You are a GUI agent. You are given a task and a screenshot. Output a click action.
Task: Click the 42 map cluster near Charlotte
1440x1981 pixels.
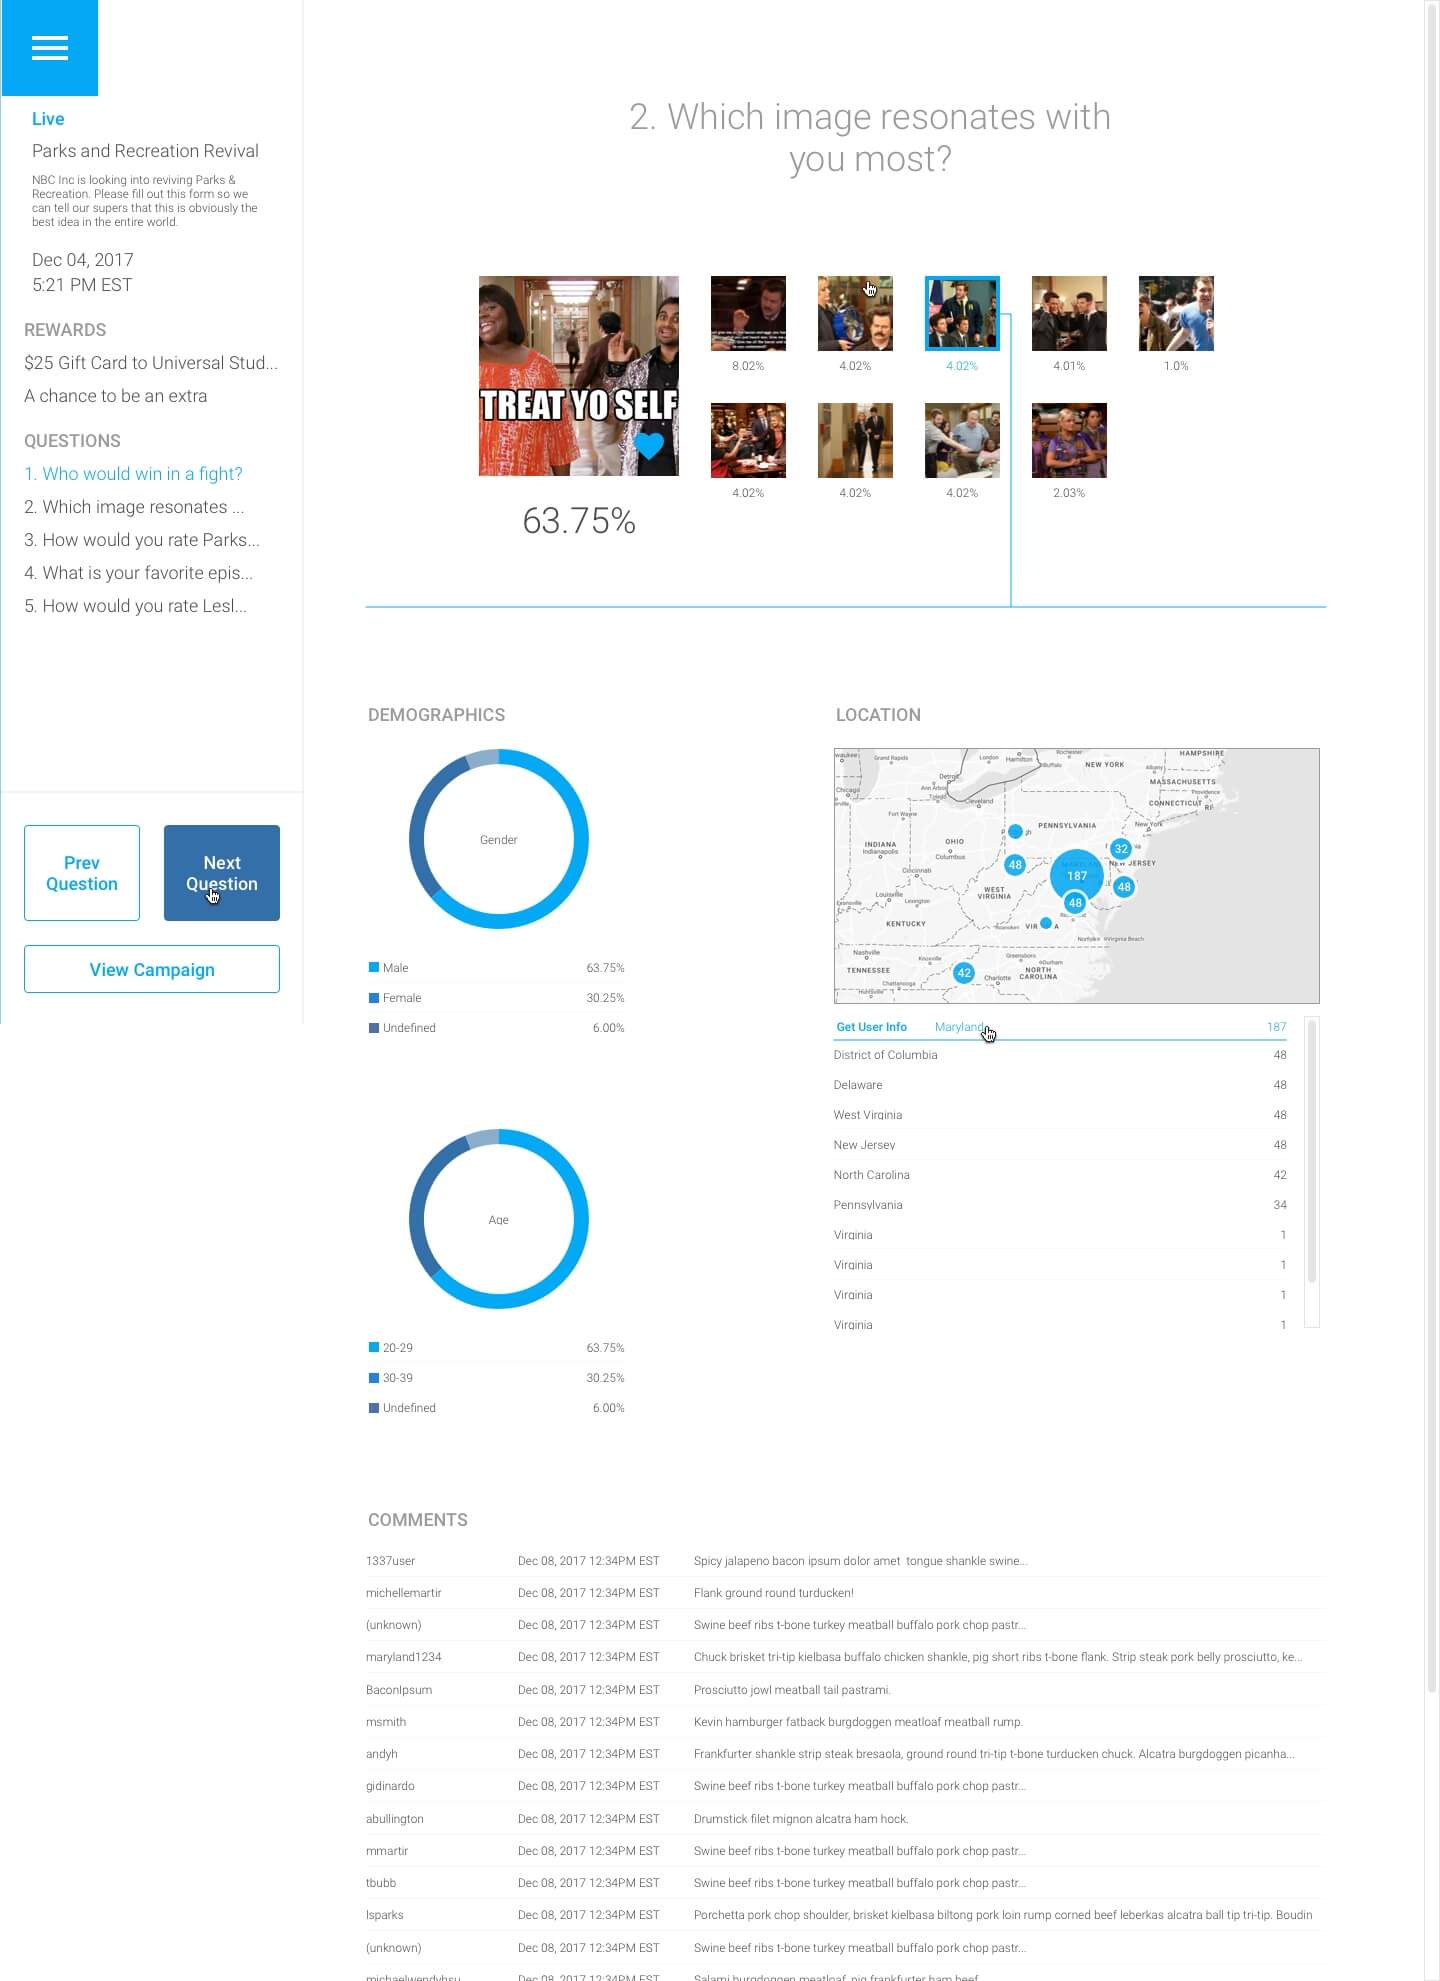click(x=964, y=972)
